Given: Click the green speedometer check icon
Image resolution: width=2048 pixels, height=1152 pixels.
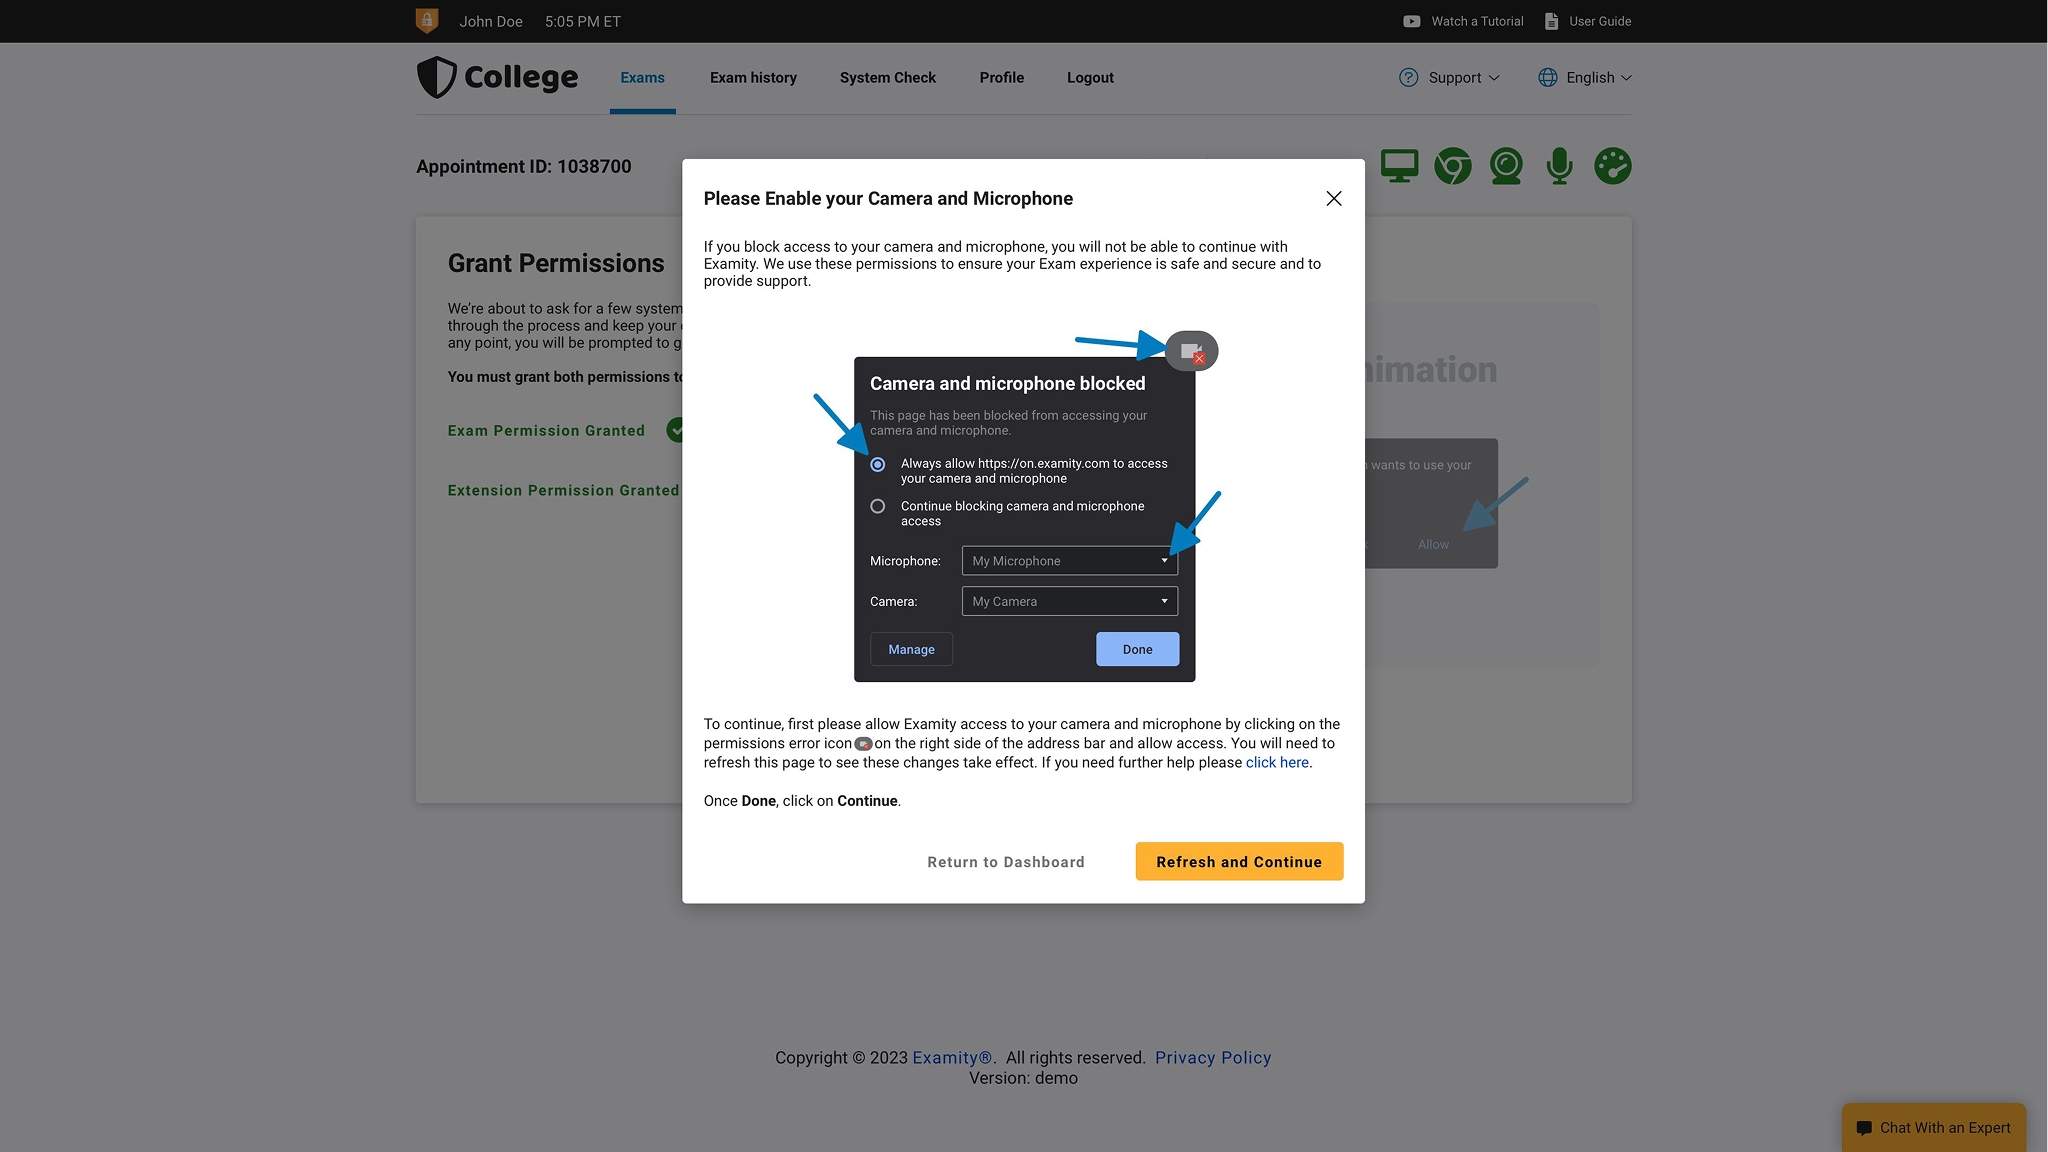Looking at the screenshot, I should (x=1612, y=166).
